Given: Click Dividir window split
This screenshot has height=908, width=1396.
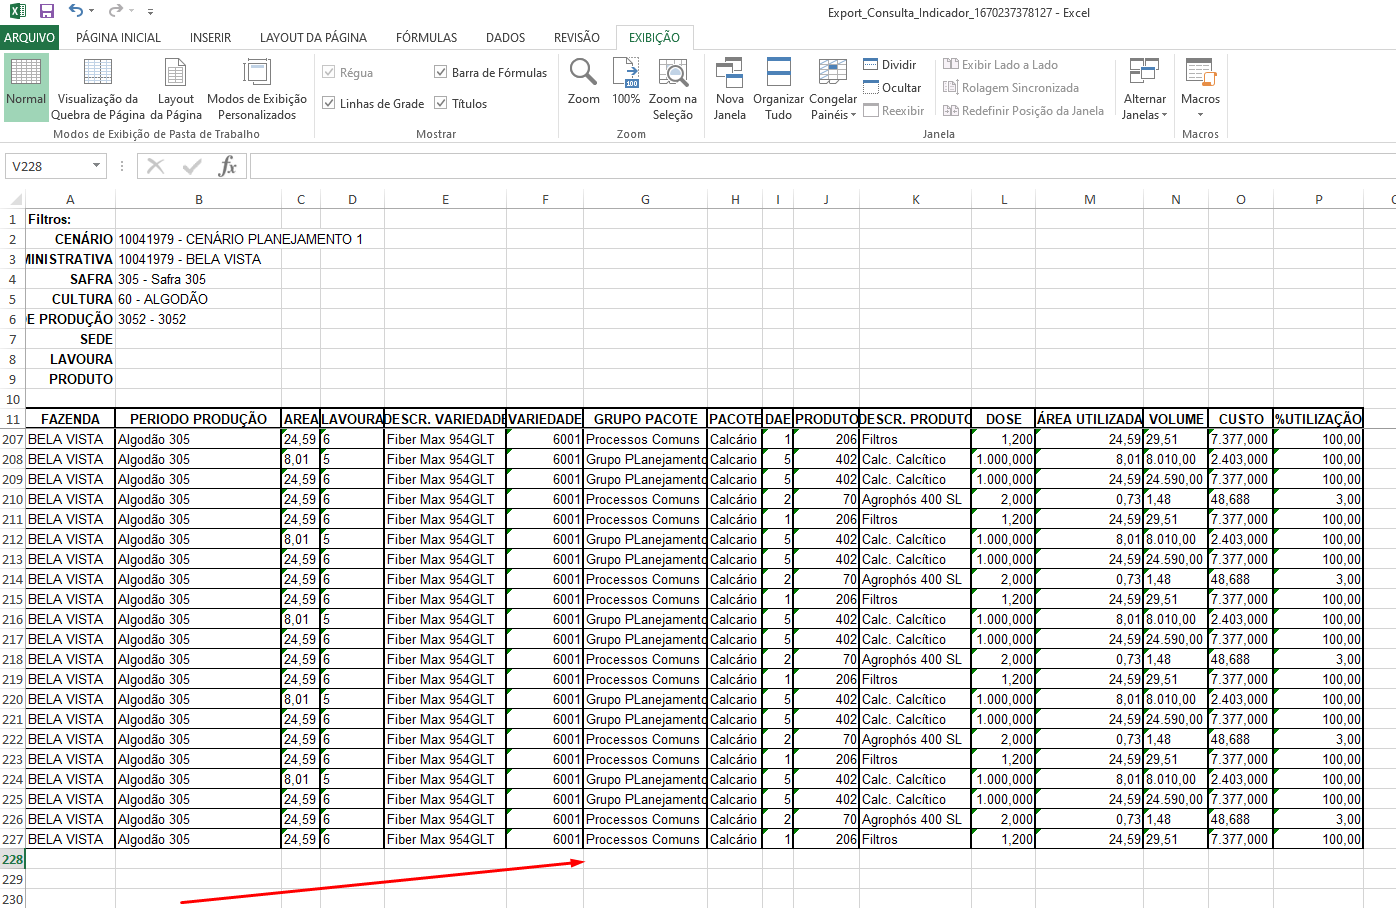Looking at the screenshot, I should 890,65.
